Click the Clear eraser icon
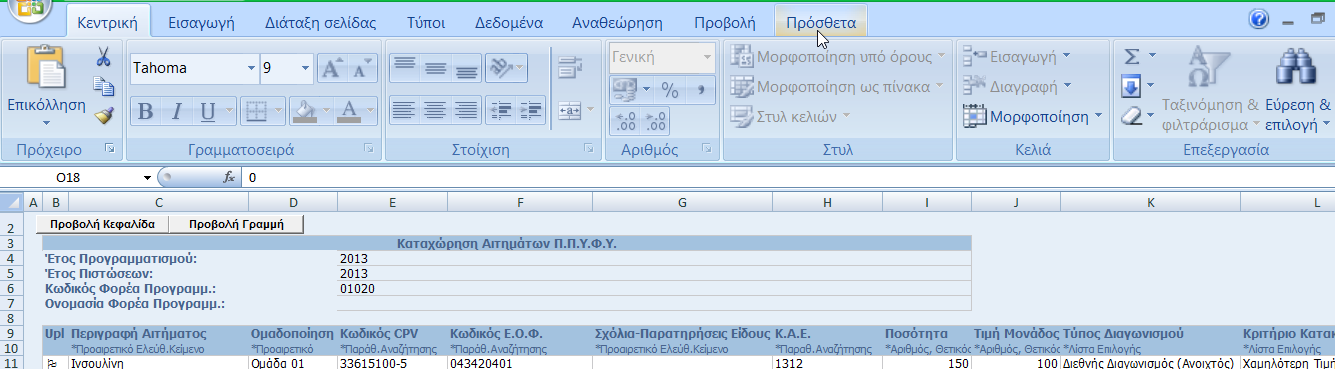The width and height of the screenshot is (1335, 369). [x=1132, y=117]
